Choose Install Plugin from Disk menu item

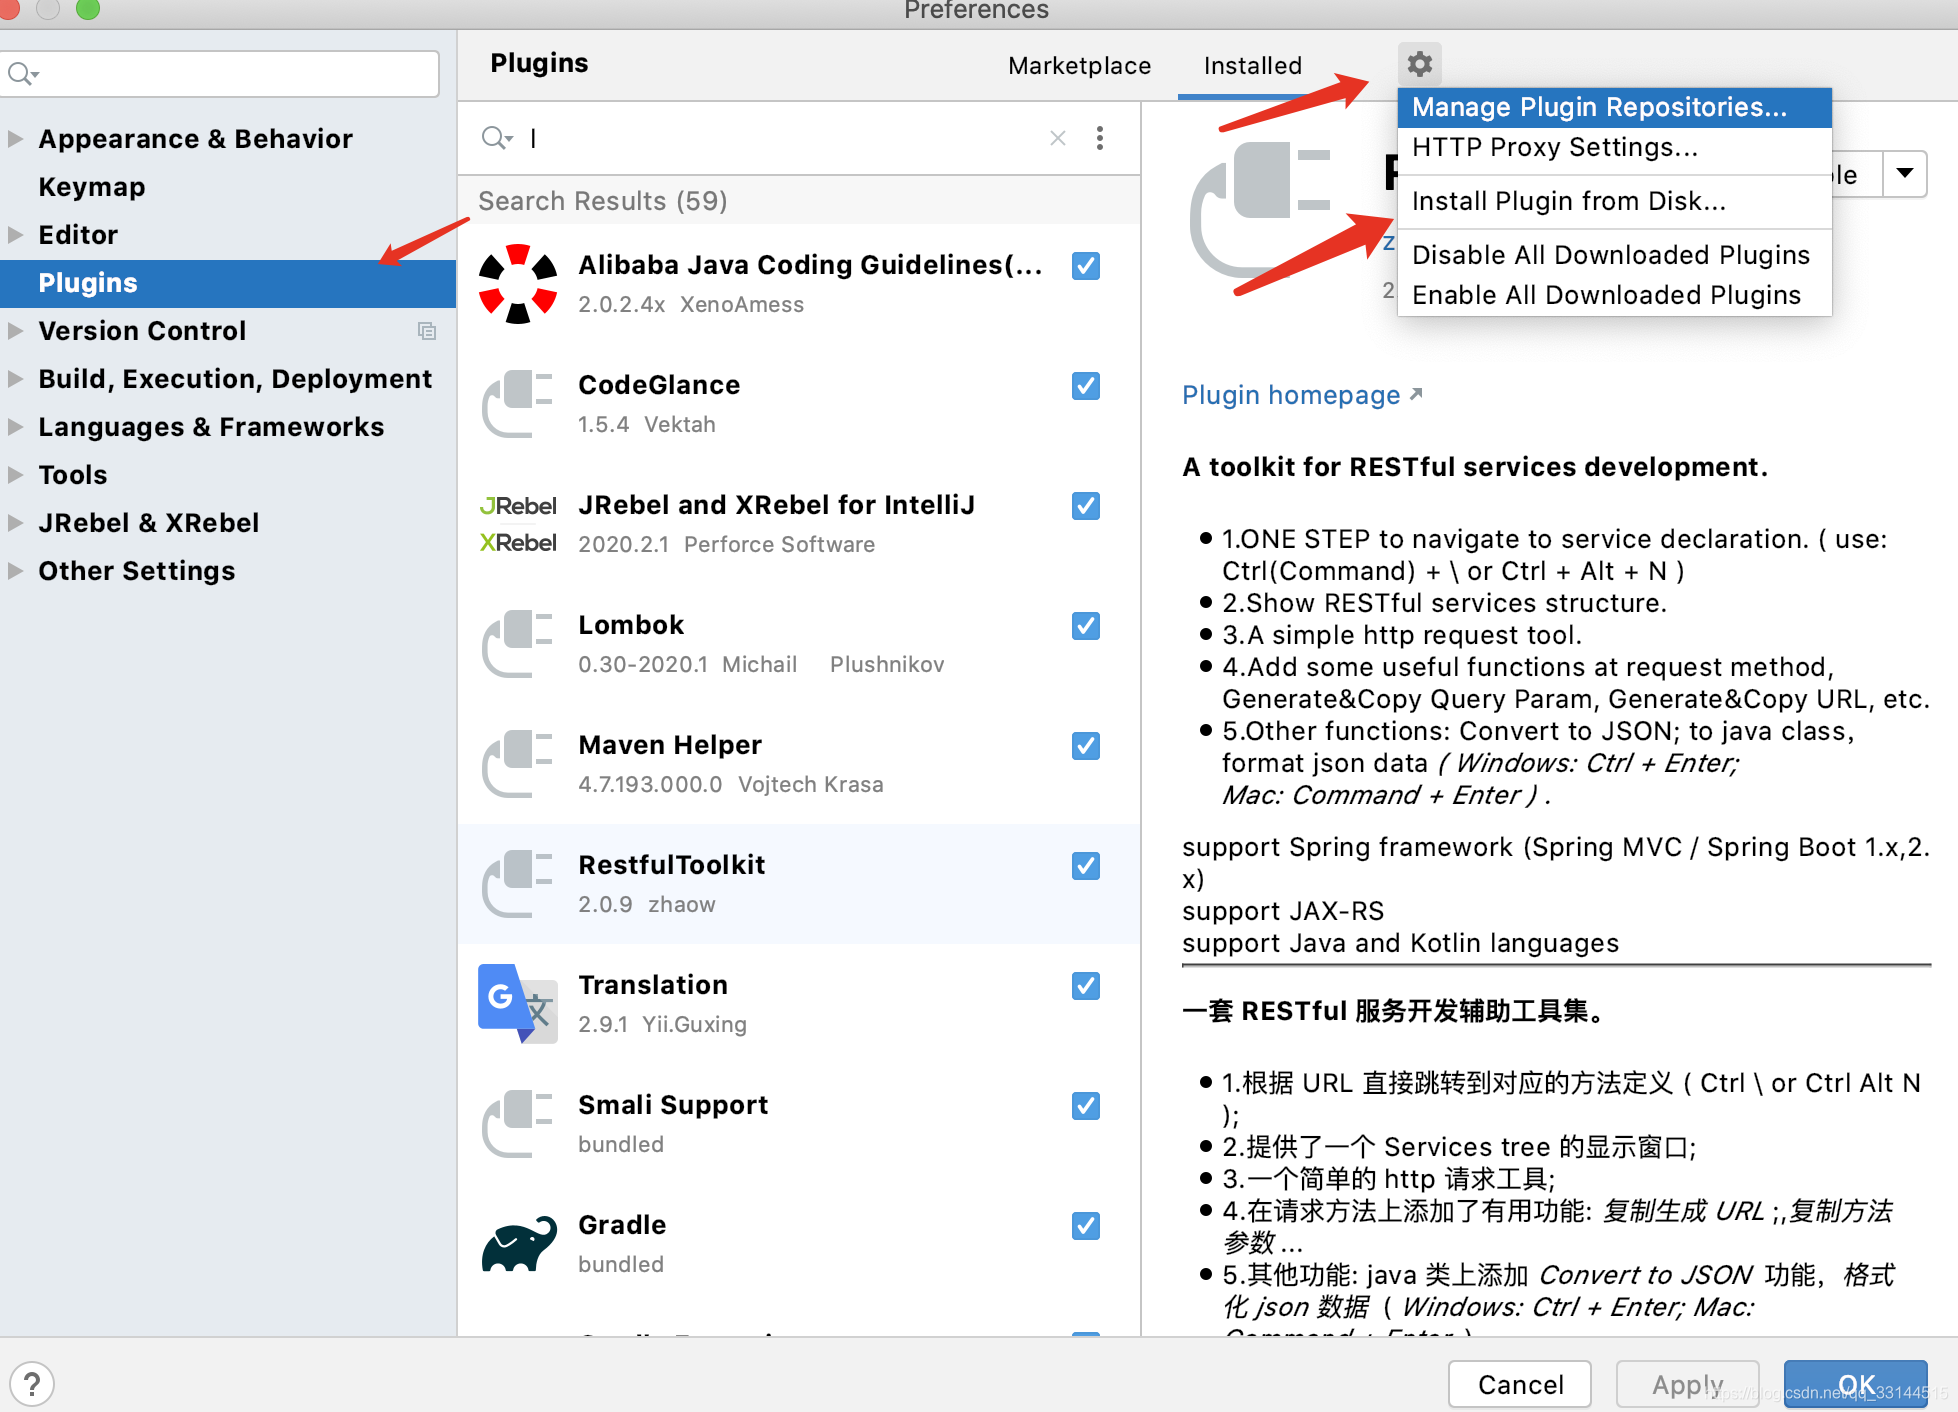[x=1614, y=201]
